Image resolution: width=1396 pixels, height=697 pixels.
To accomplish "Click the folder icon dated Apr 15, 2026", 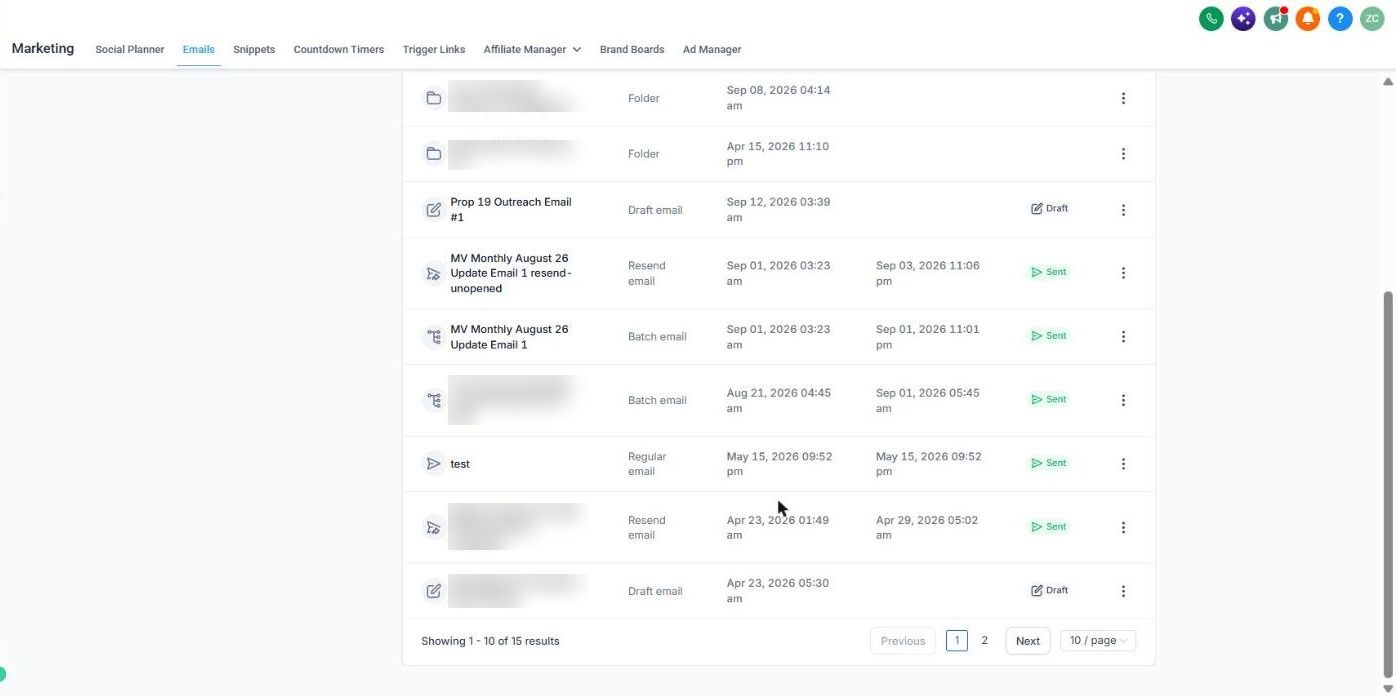I will pyautogui.click(x=433, y=154).
